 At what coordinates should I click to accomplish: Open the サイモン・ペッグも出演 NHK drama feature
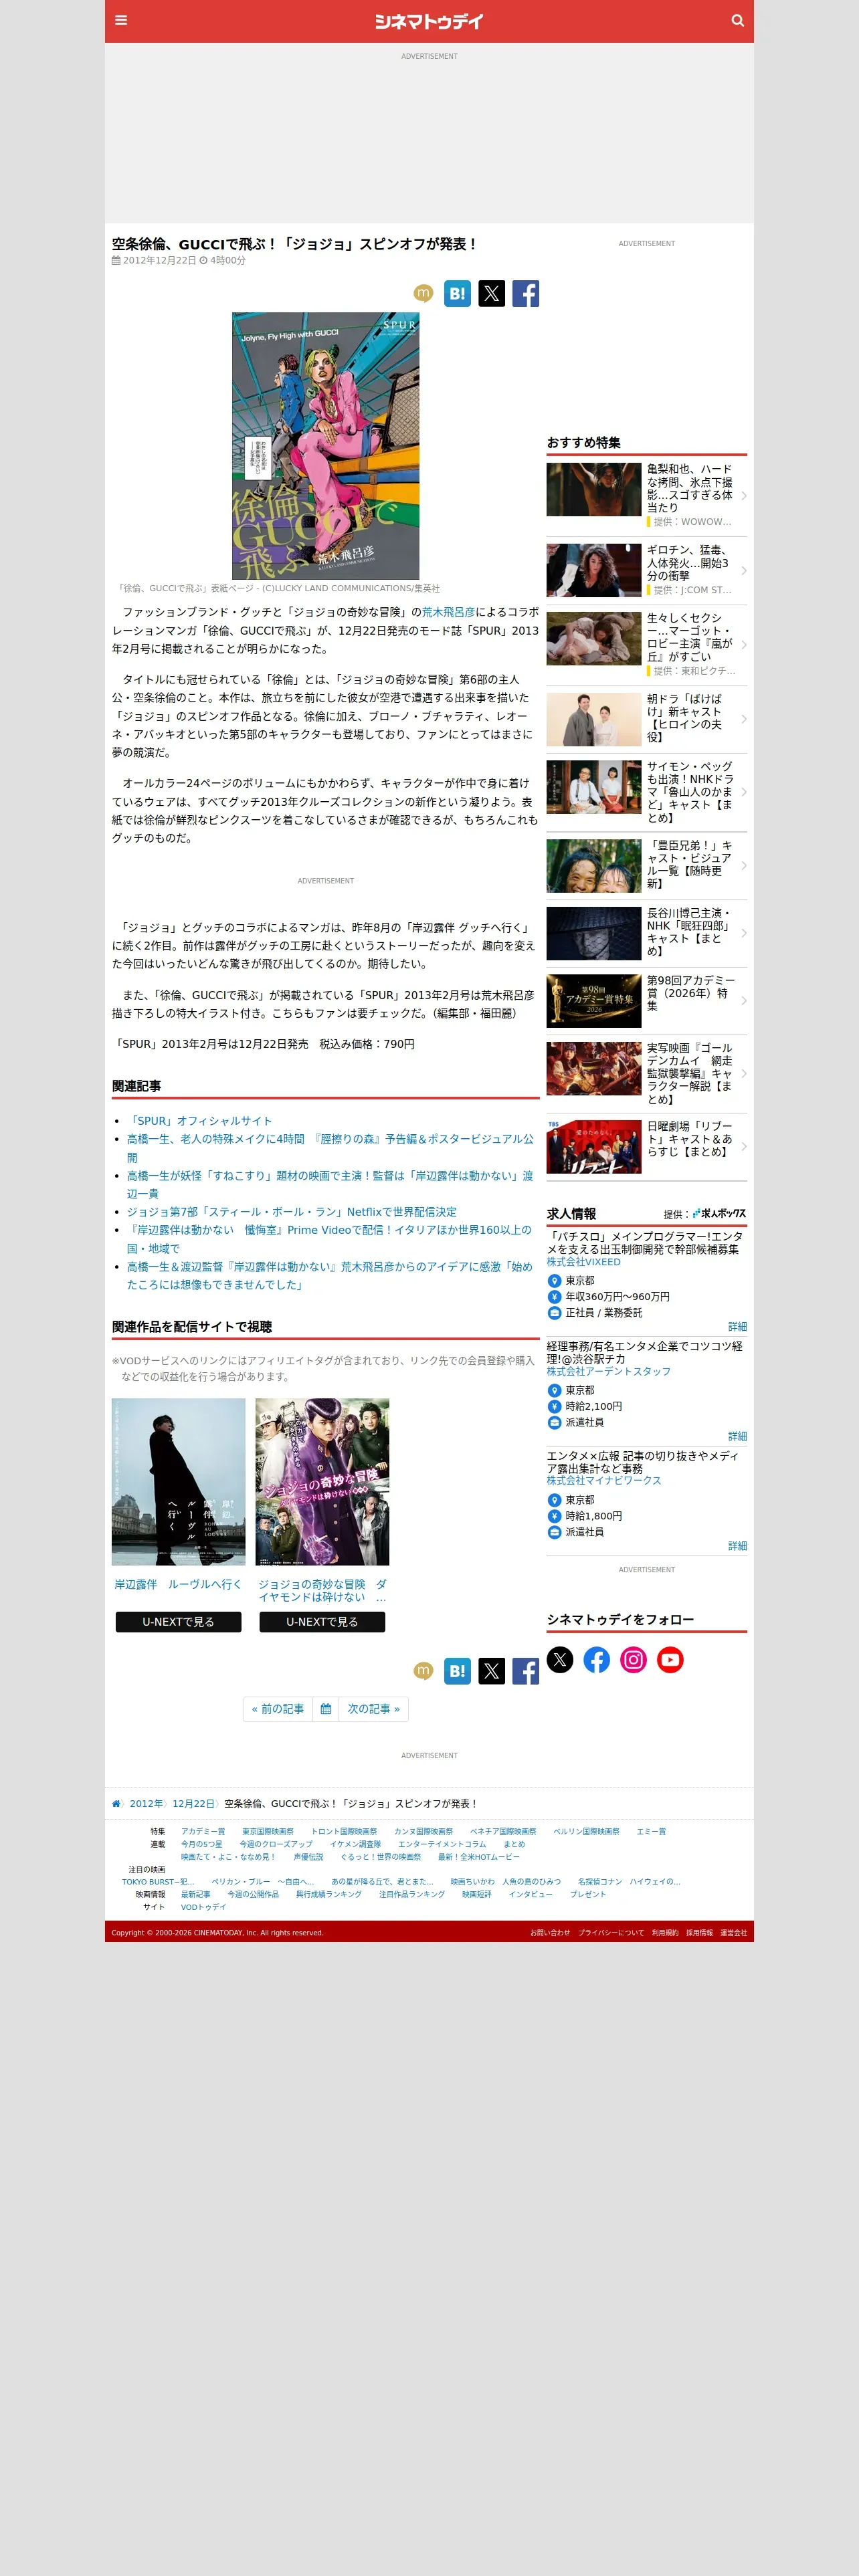646,792
